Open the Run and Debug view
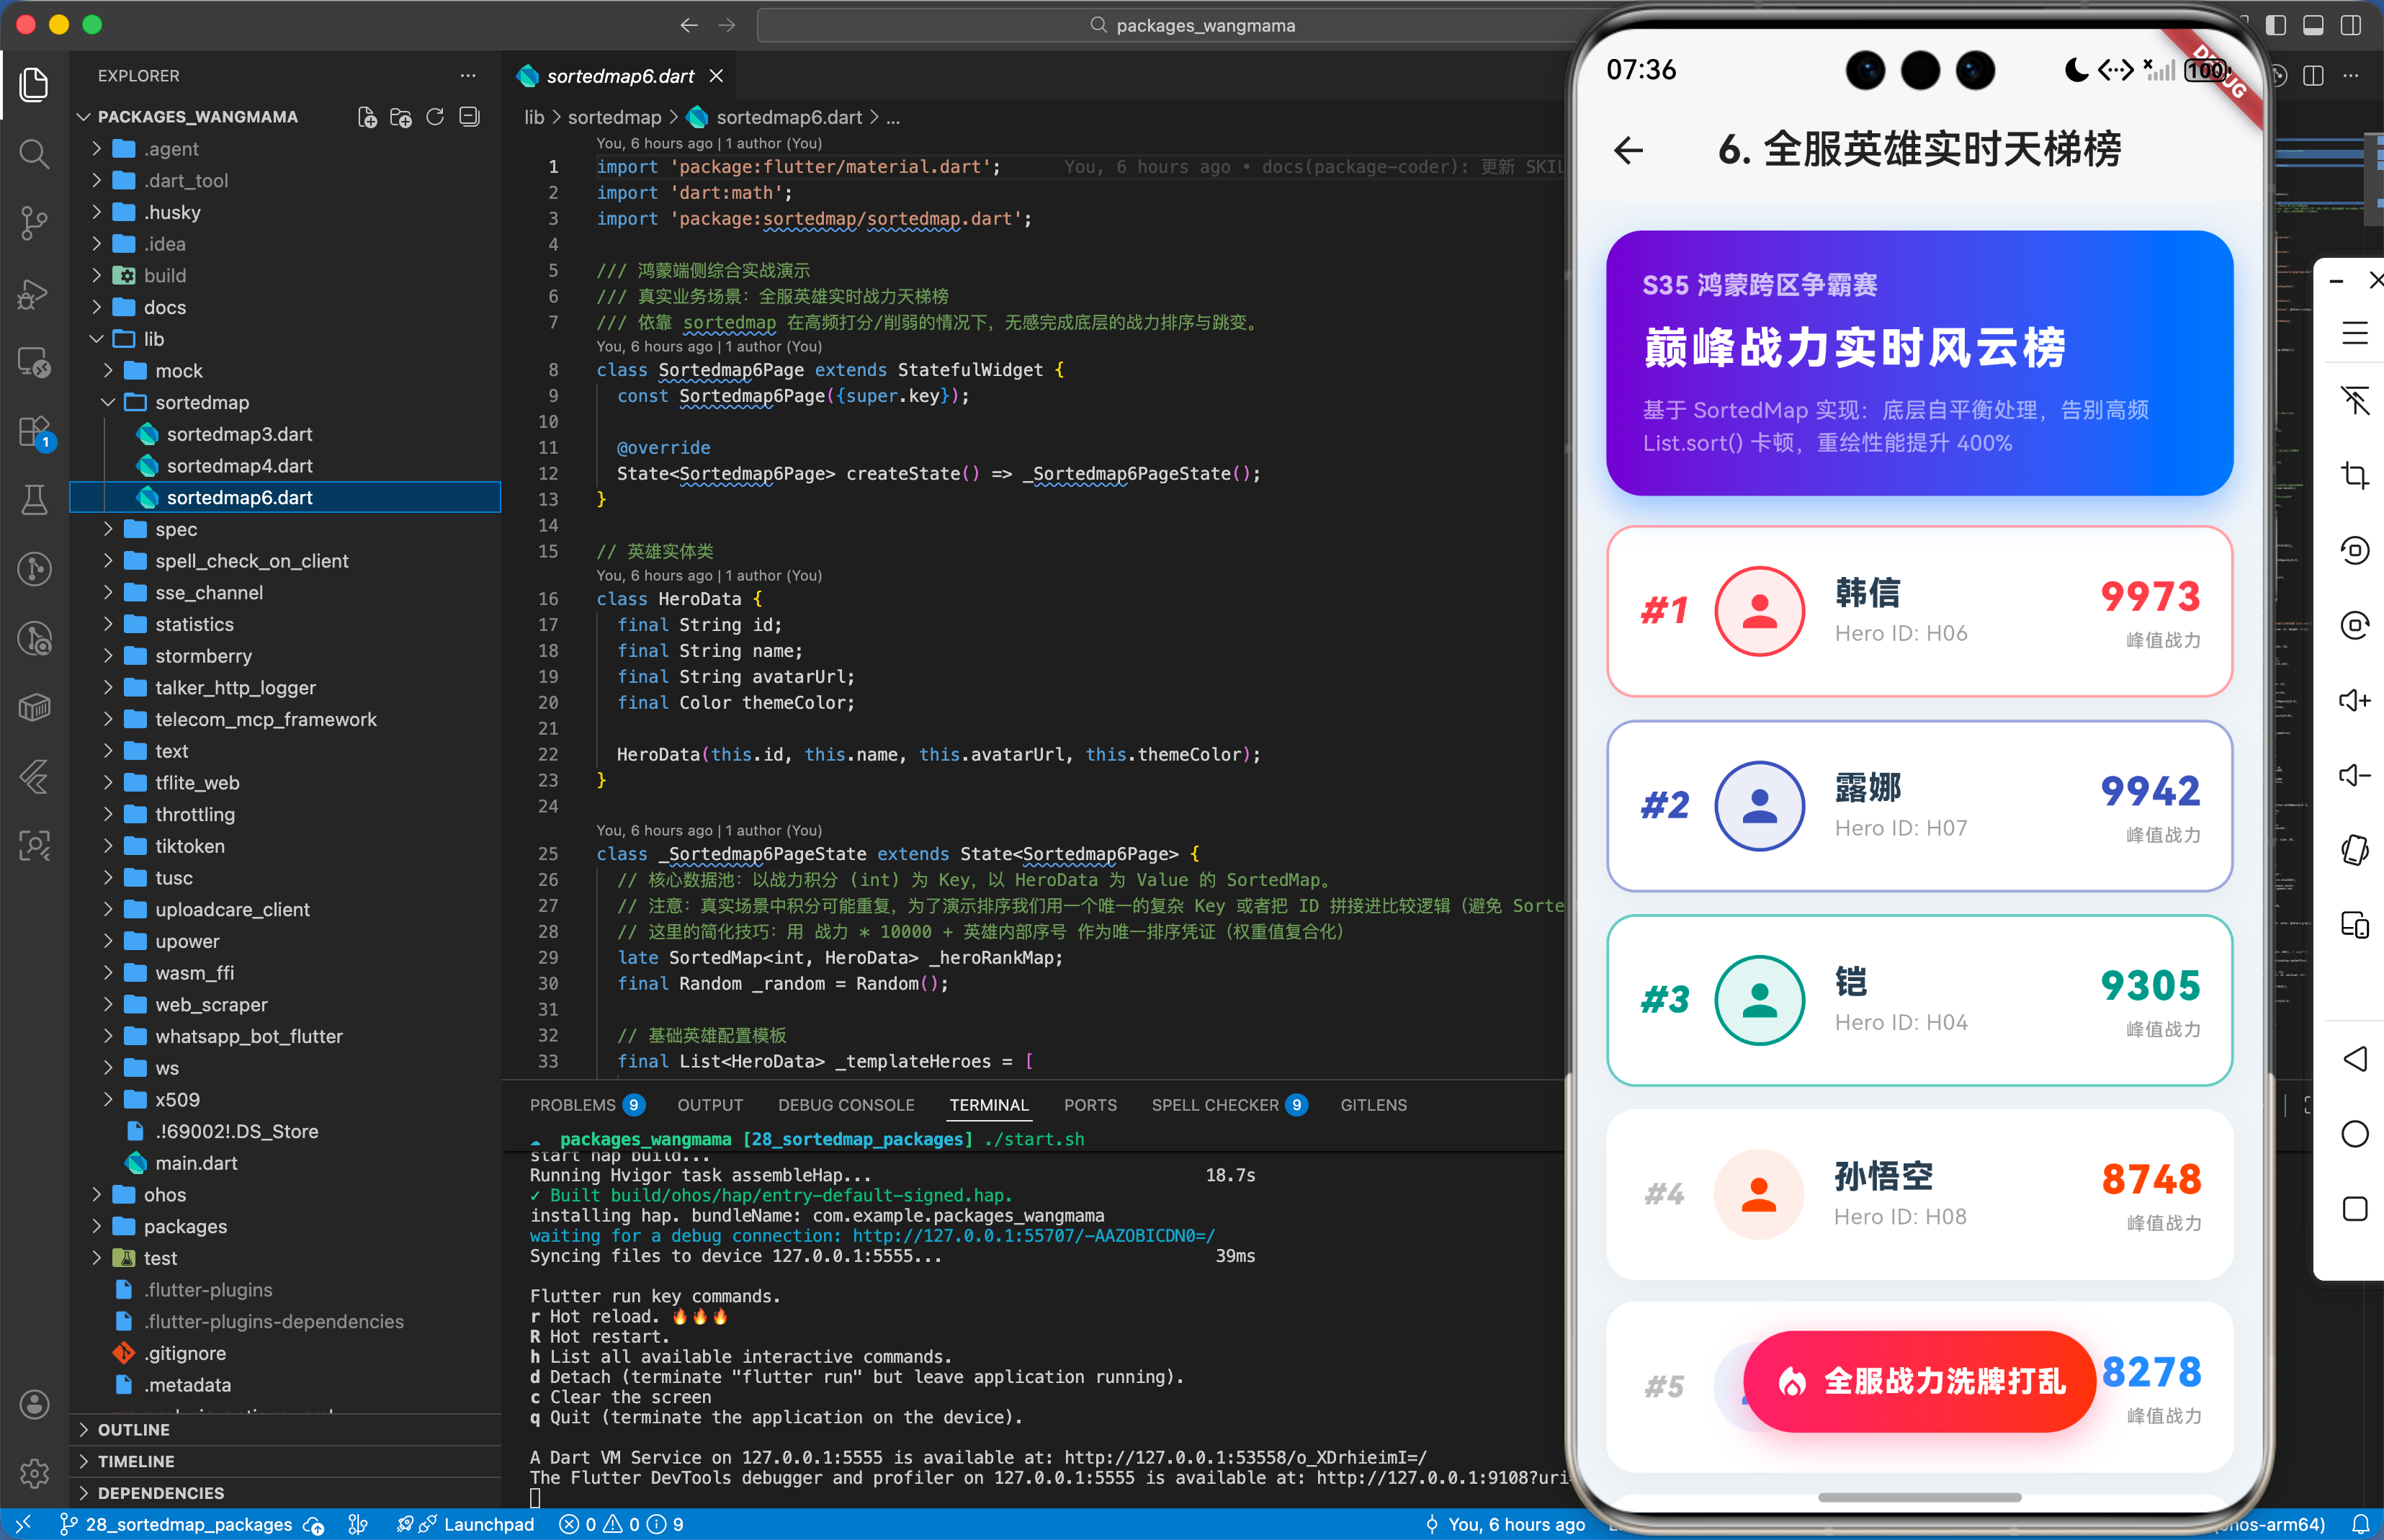 click(35, 294)
